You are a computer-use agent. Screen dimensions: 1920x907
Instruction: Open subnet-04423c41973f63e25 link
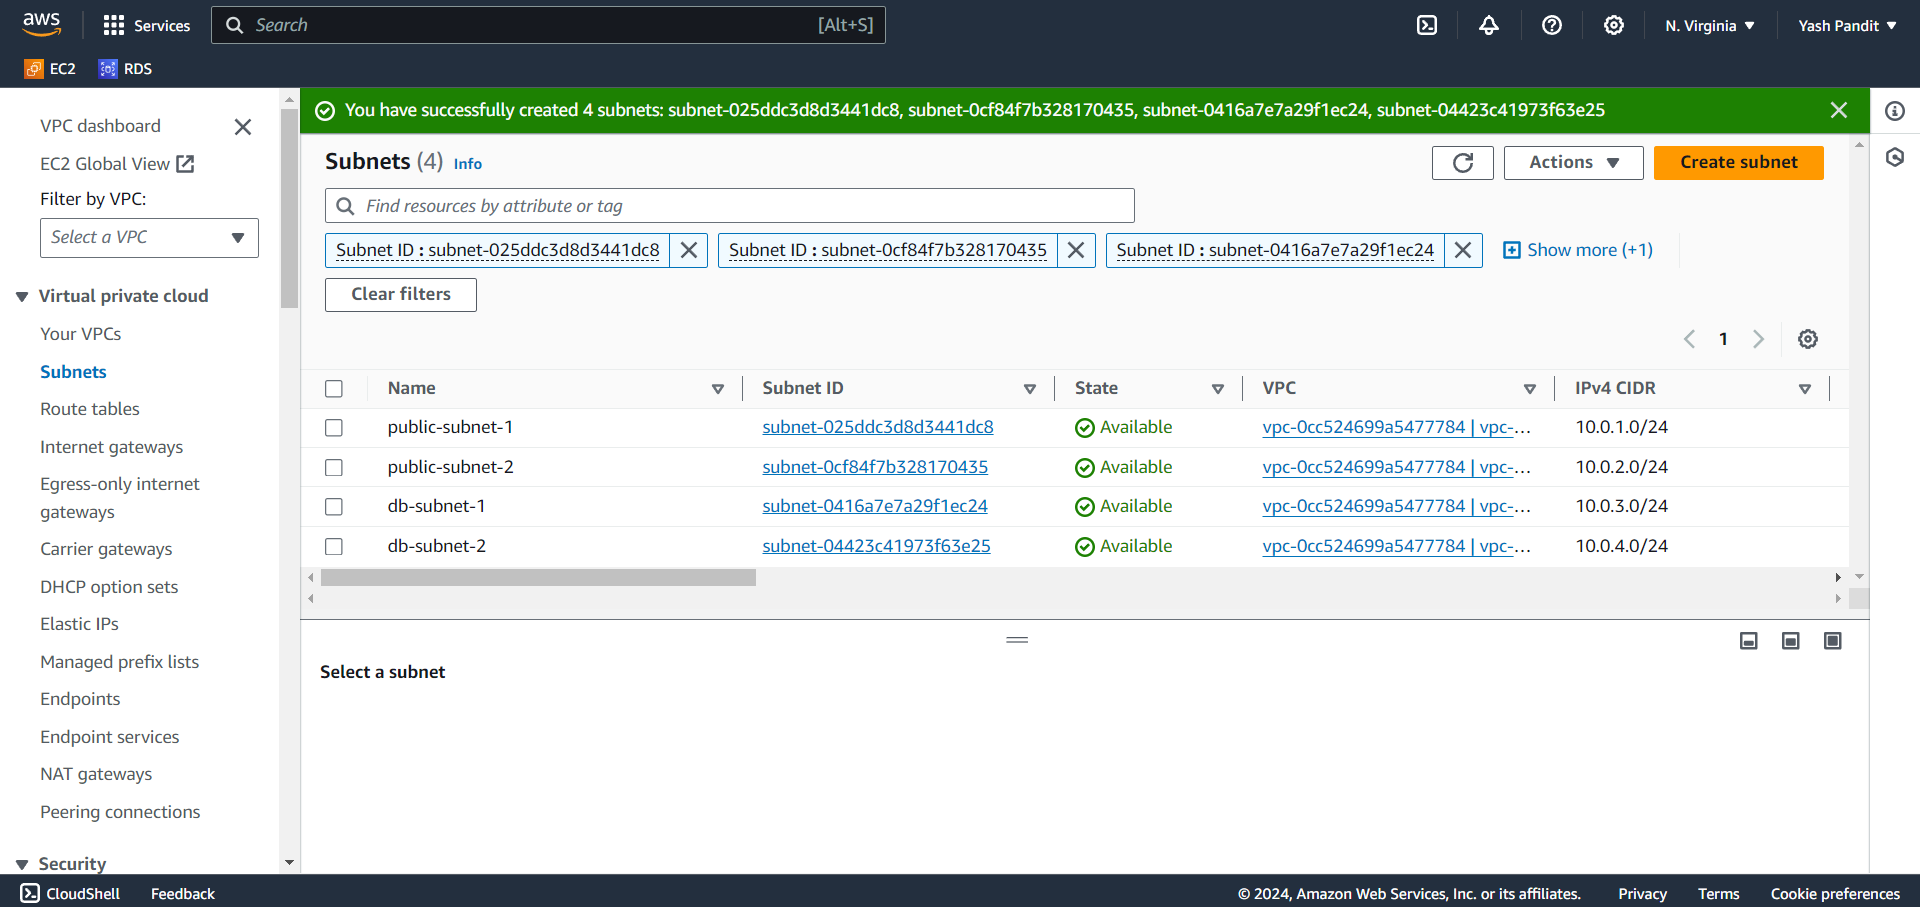click(876, 546)
